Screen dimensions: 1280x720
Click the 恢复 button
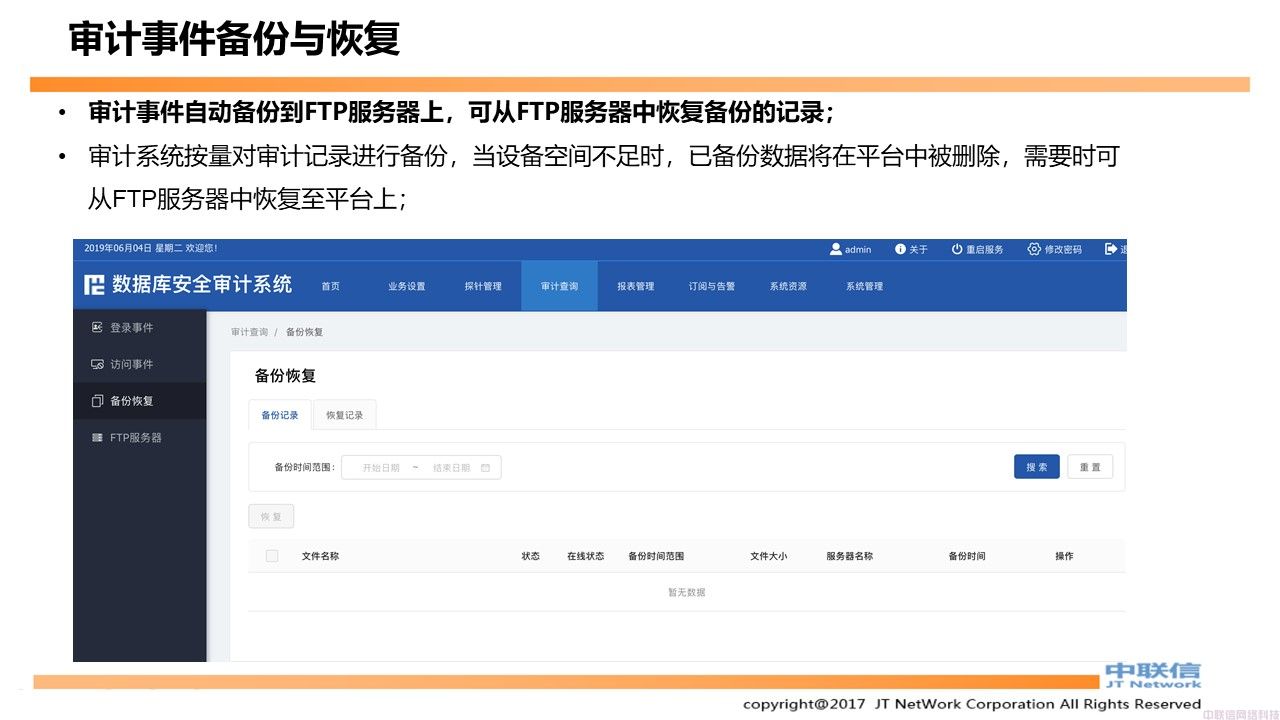(271, 517)
